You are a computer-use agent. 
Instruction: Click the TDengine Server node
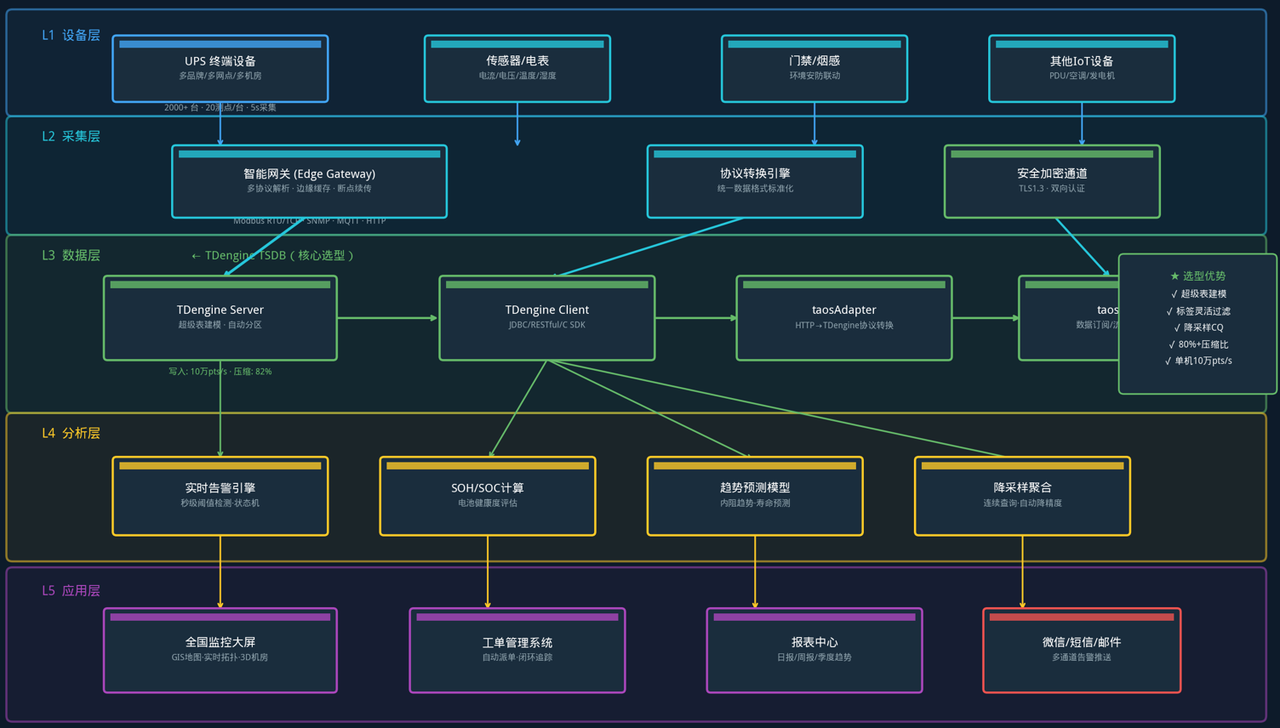[x=220, y=318]
